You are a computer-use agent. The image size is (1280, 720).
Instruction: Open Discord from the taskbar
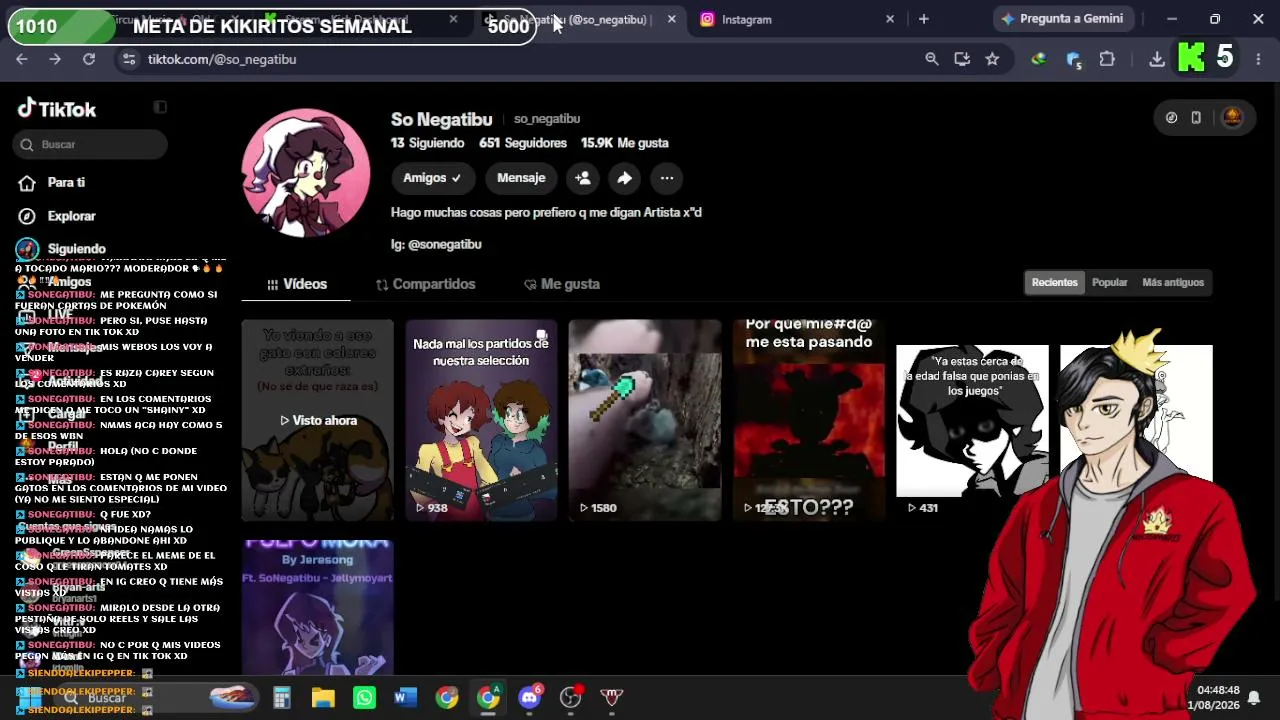click(x=530, y=697)
